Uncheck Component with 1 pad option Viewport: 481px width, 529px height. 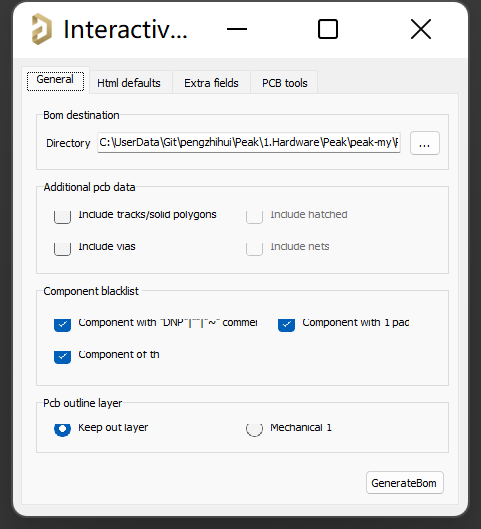tap(286, 324)
